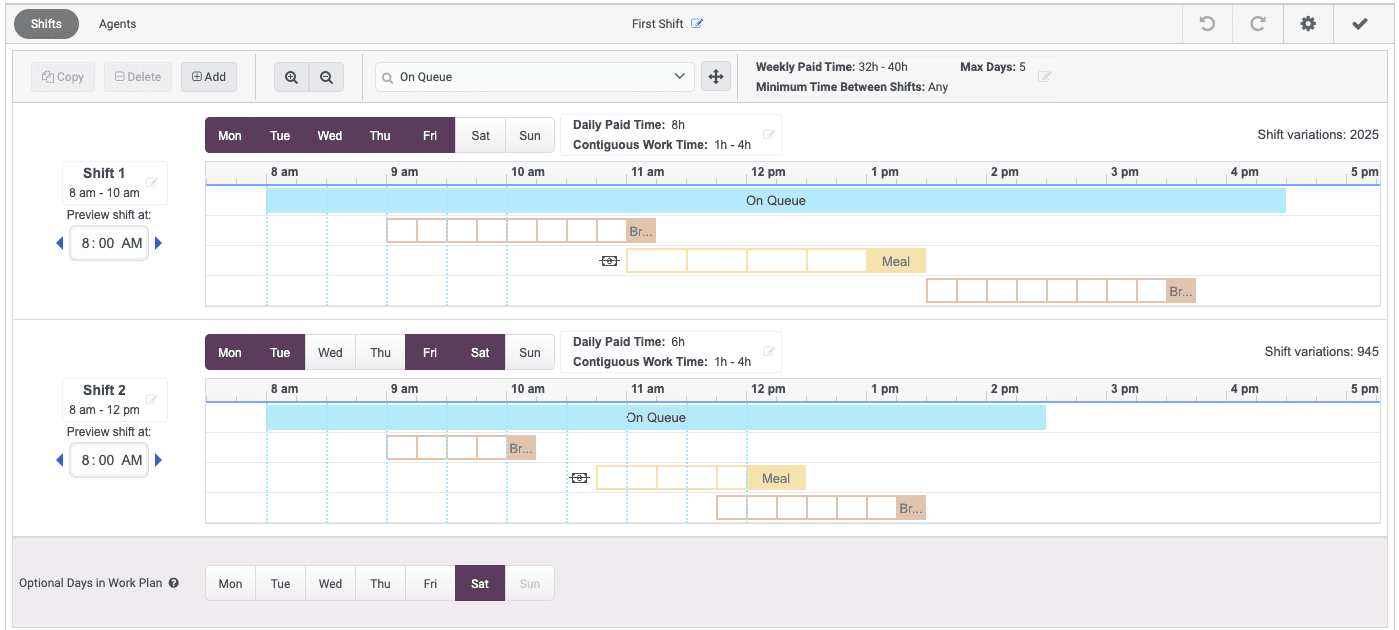The image size is (1399, 630).
Task: Zoom out on the shift timeline
Action: (x=326, y=76)
